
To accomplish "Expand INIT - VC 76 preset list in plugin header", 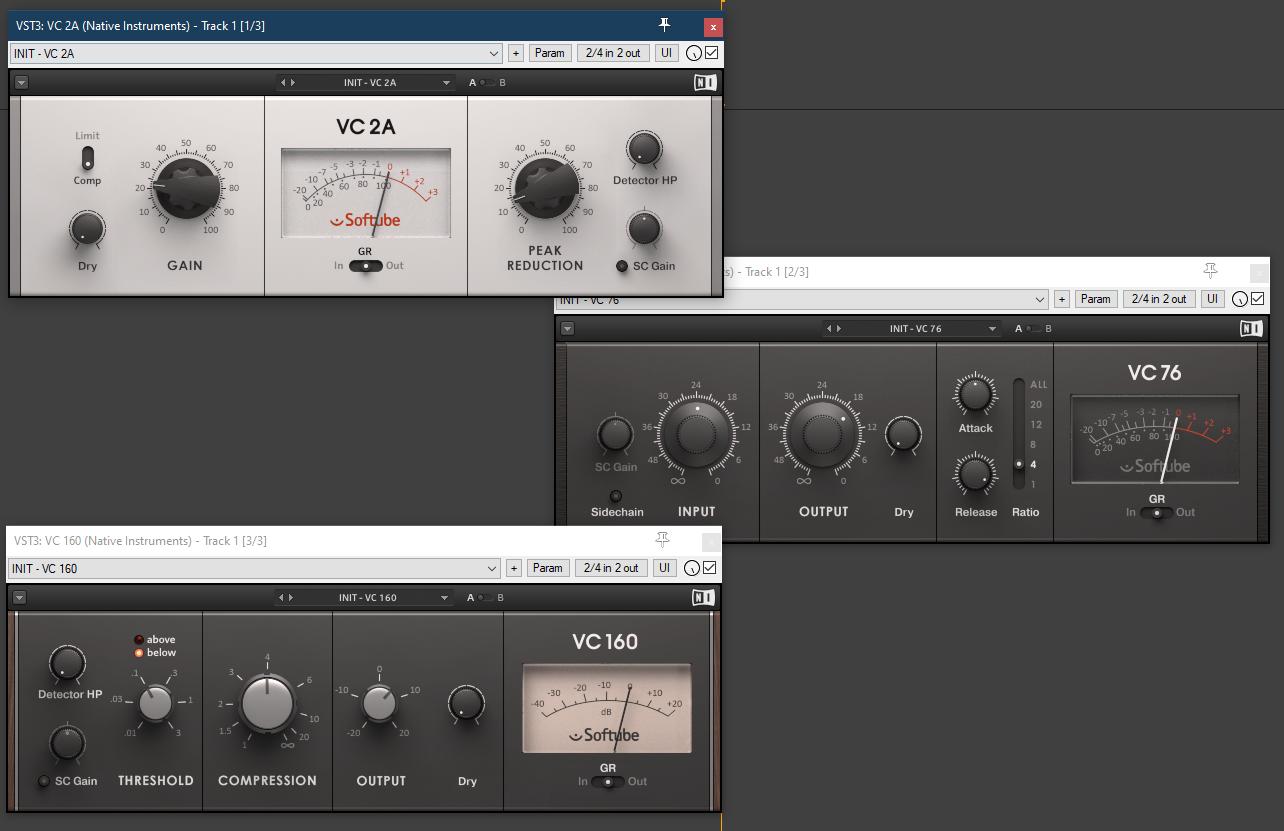I will (x=992, y=329).
